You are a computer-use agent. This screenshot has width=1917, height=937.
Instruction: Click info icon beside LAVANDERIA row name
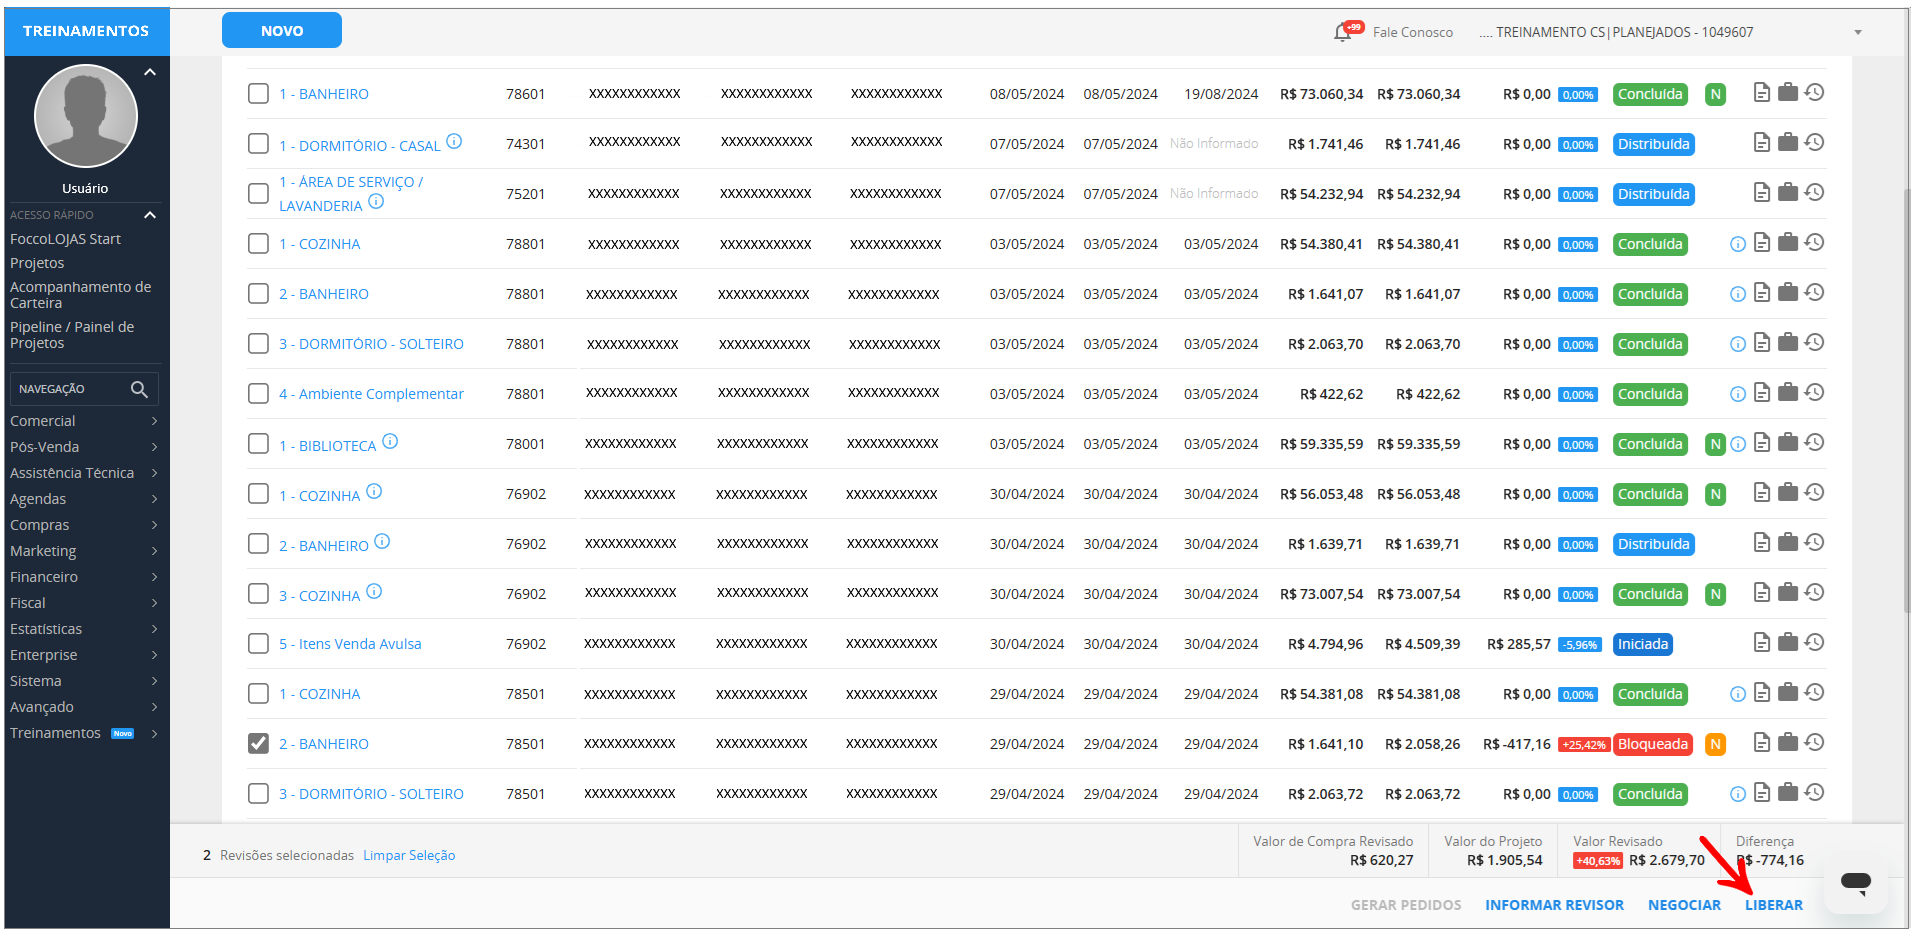[x=376, y=201]
